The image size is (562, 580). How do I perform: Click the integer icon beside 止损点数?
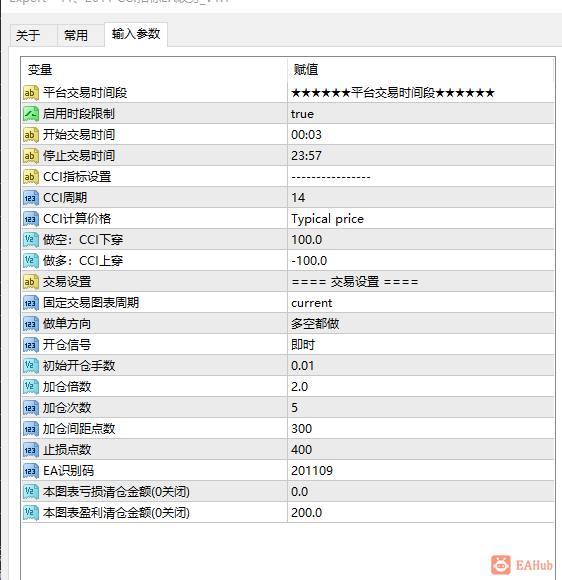pos(31,450)
